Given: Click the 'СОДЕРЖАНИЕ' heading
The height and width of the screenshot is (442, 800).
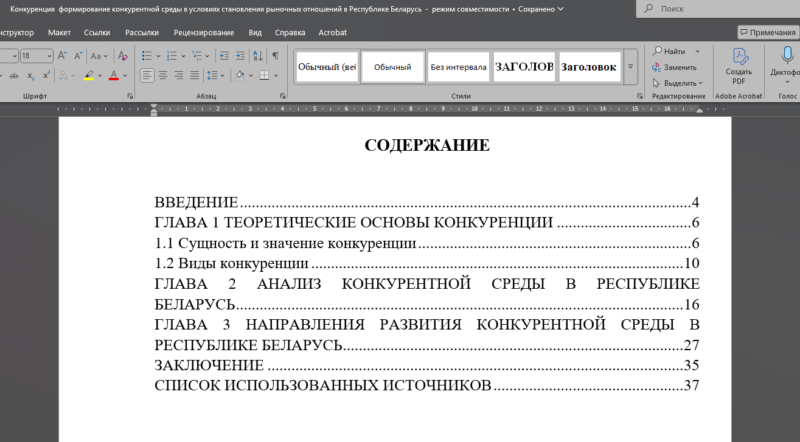Looking at the screenshot, I should point(427,145).
